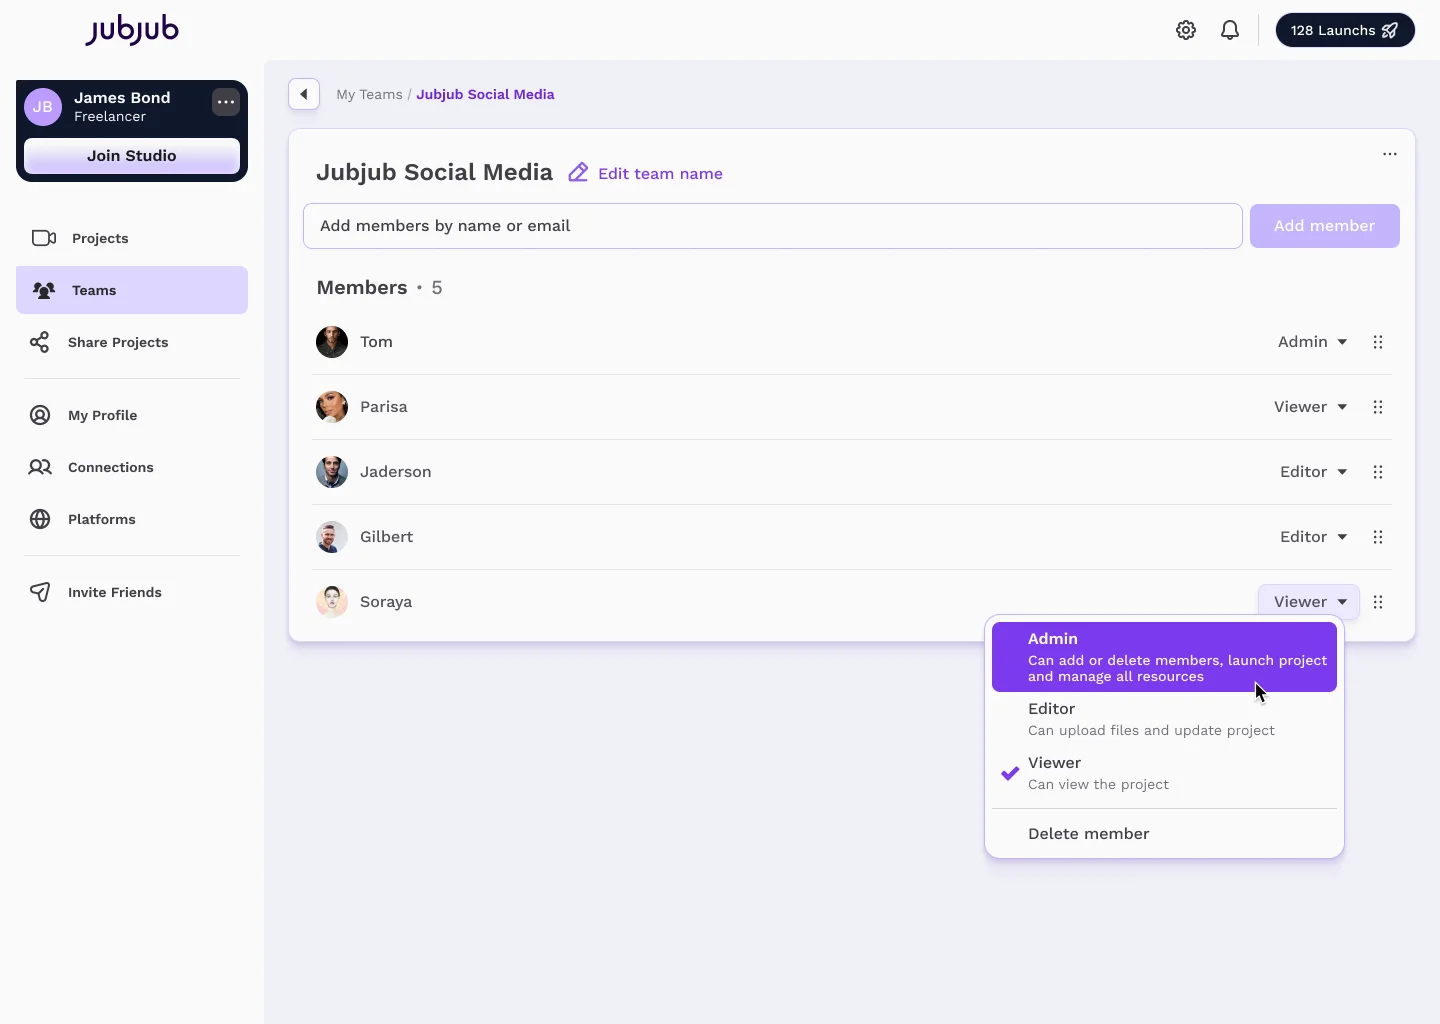Image resolution: width=1440 pixels, height=1024 pixels.
Task: Select the Teams icon in sidebar
Action: coord(41,290)
